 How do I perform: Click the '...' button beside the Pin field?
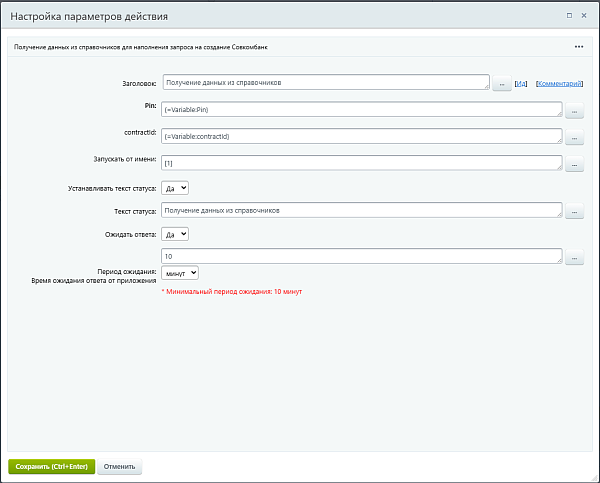click(x=574, y=111)
